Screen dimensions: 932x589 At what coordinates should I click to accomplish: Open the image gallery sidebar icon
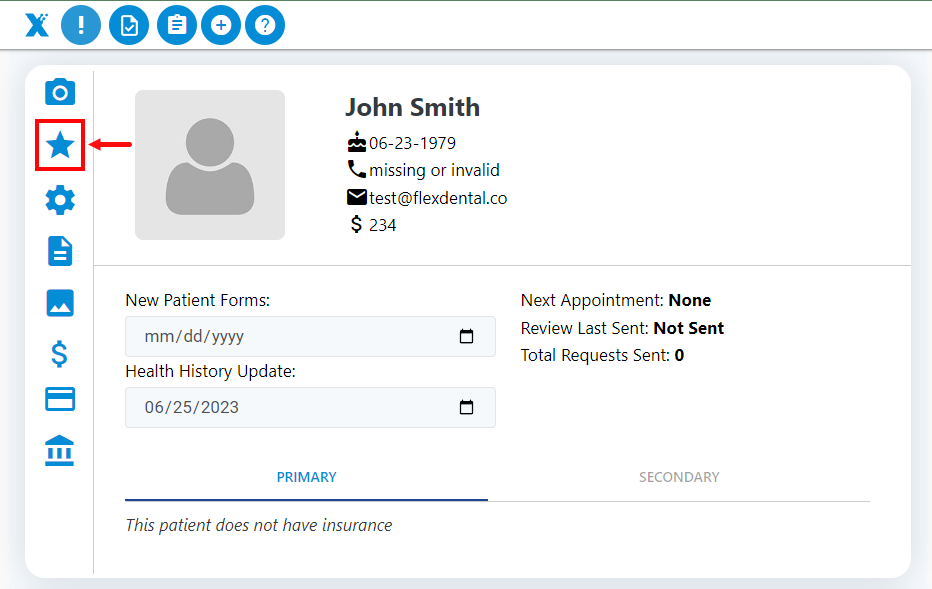click(60, 303)
